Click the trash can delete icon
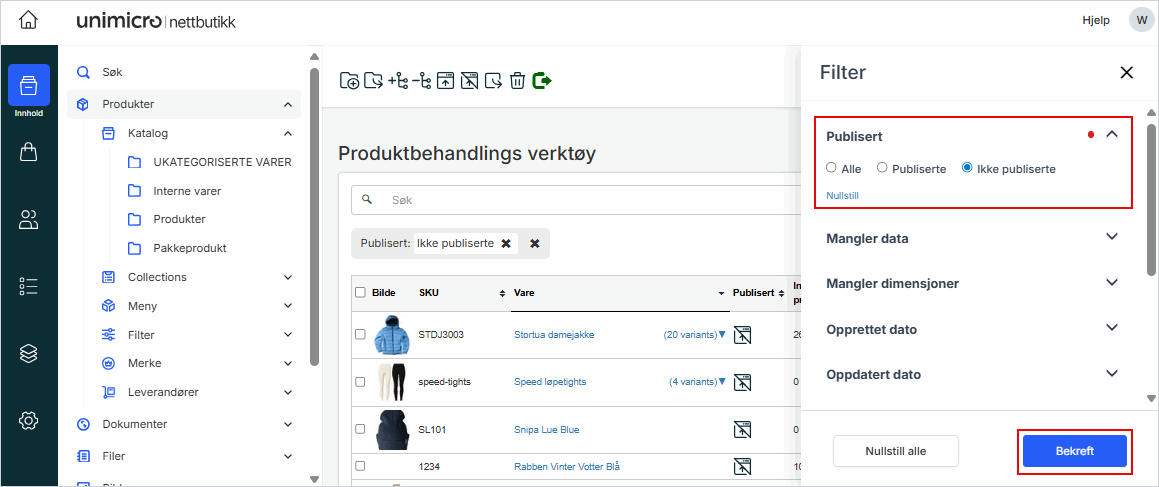1159x487 pixels. pos(517,81)
